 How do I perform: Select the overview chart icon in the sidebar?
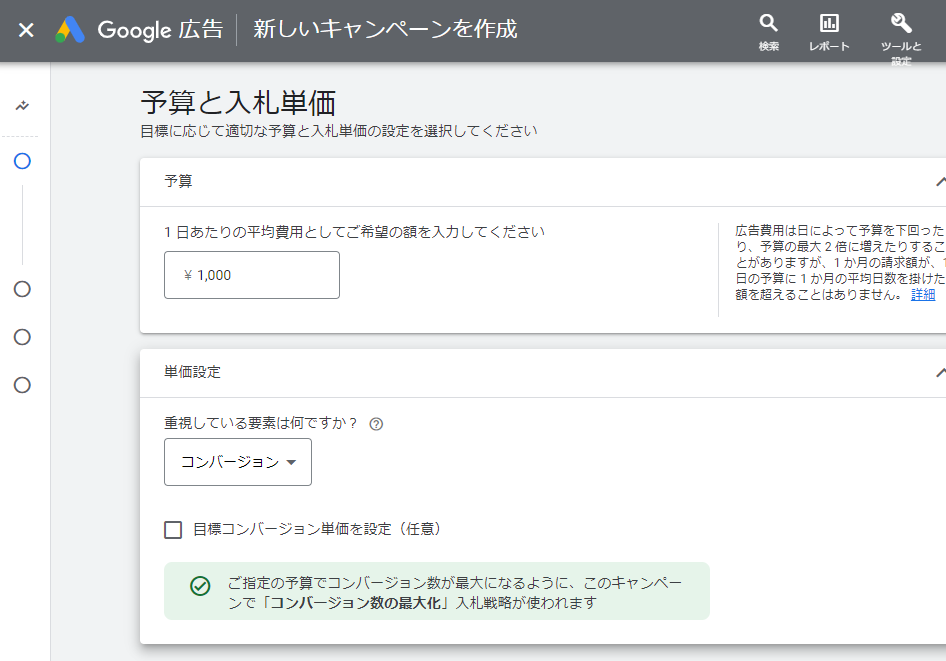pos(21,105)
